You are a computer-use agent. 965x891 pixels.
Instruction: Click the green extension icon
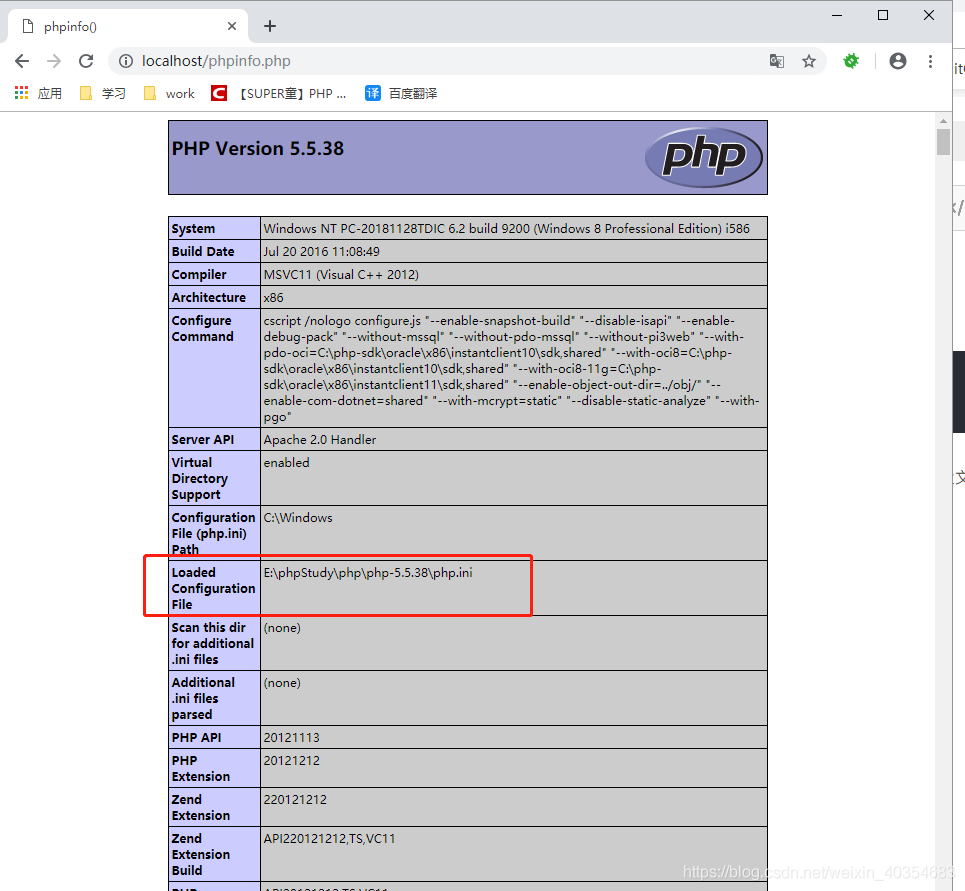[x=851, y=61]
